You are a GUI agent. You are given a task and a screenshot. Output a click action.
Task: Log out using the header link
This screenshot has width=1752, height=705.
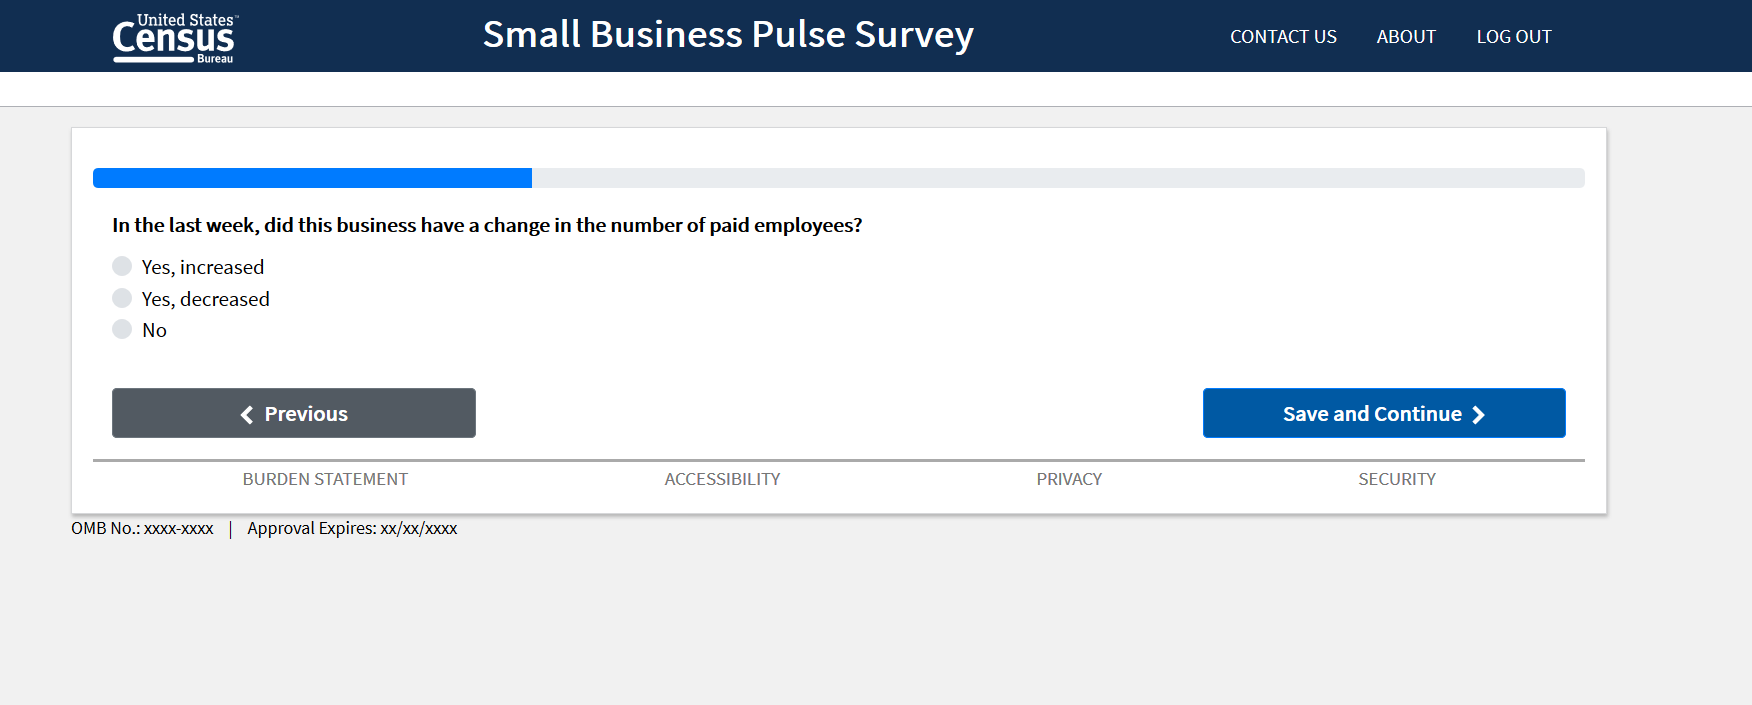1514,37
